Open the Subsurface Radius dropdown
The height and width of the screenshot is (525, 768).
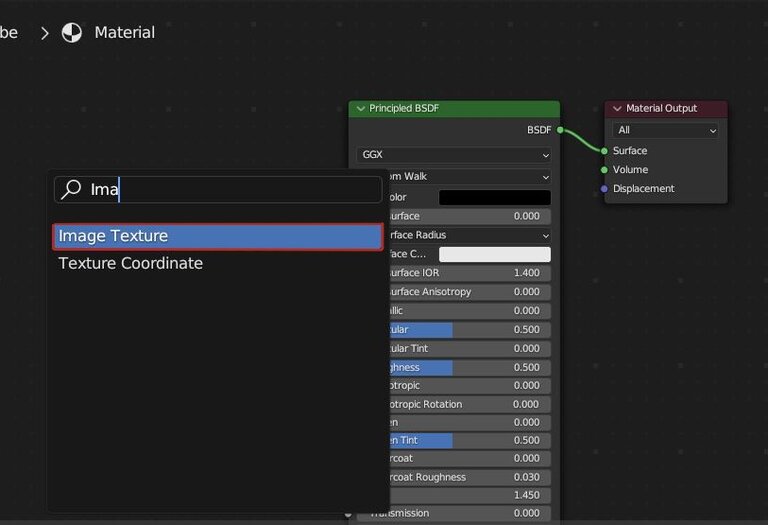(x=466, y=235)
